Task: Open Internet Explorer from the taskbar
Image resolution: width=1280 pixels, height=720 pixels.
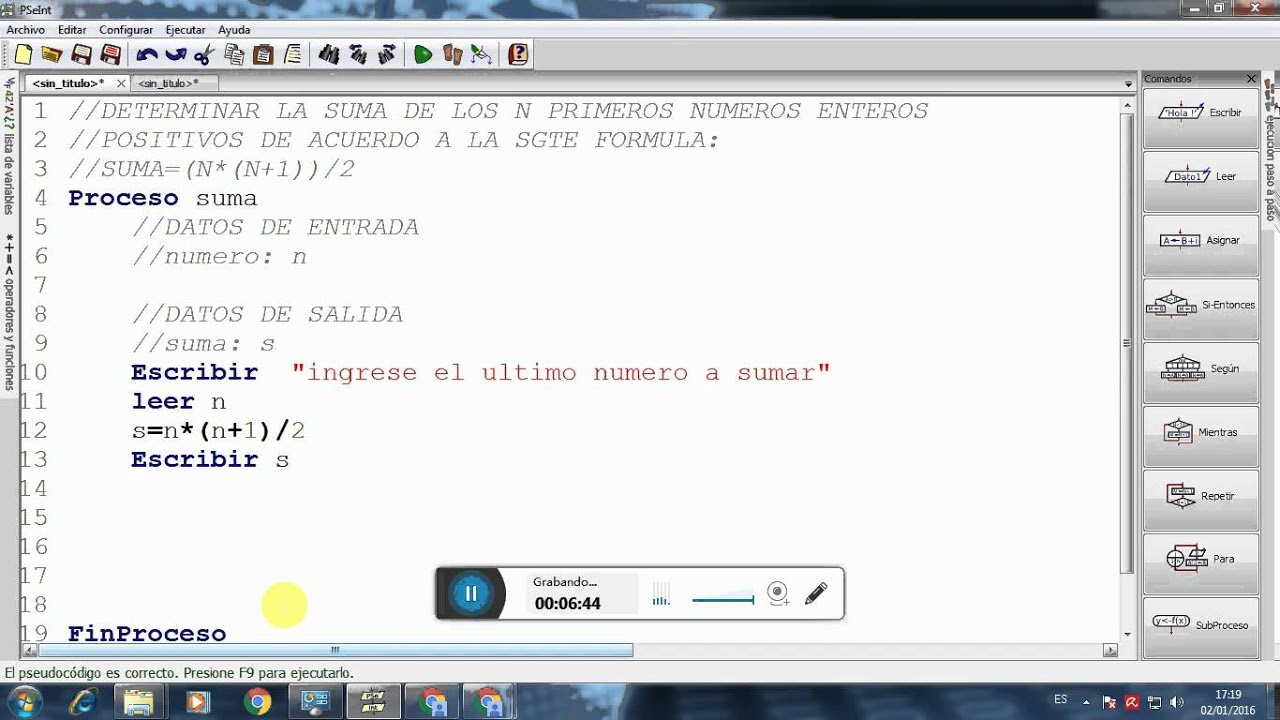Action: click(x=83, y=702)
